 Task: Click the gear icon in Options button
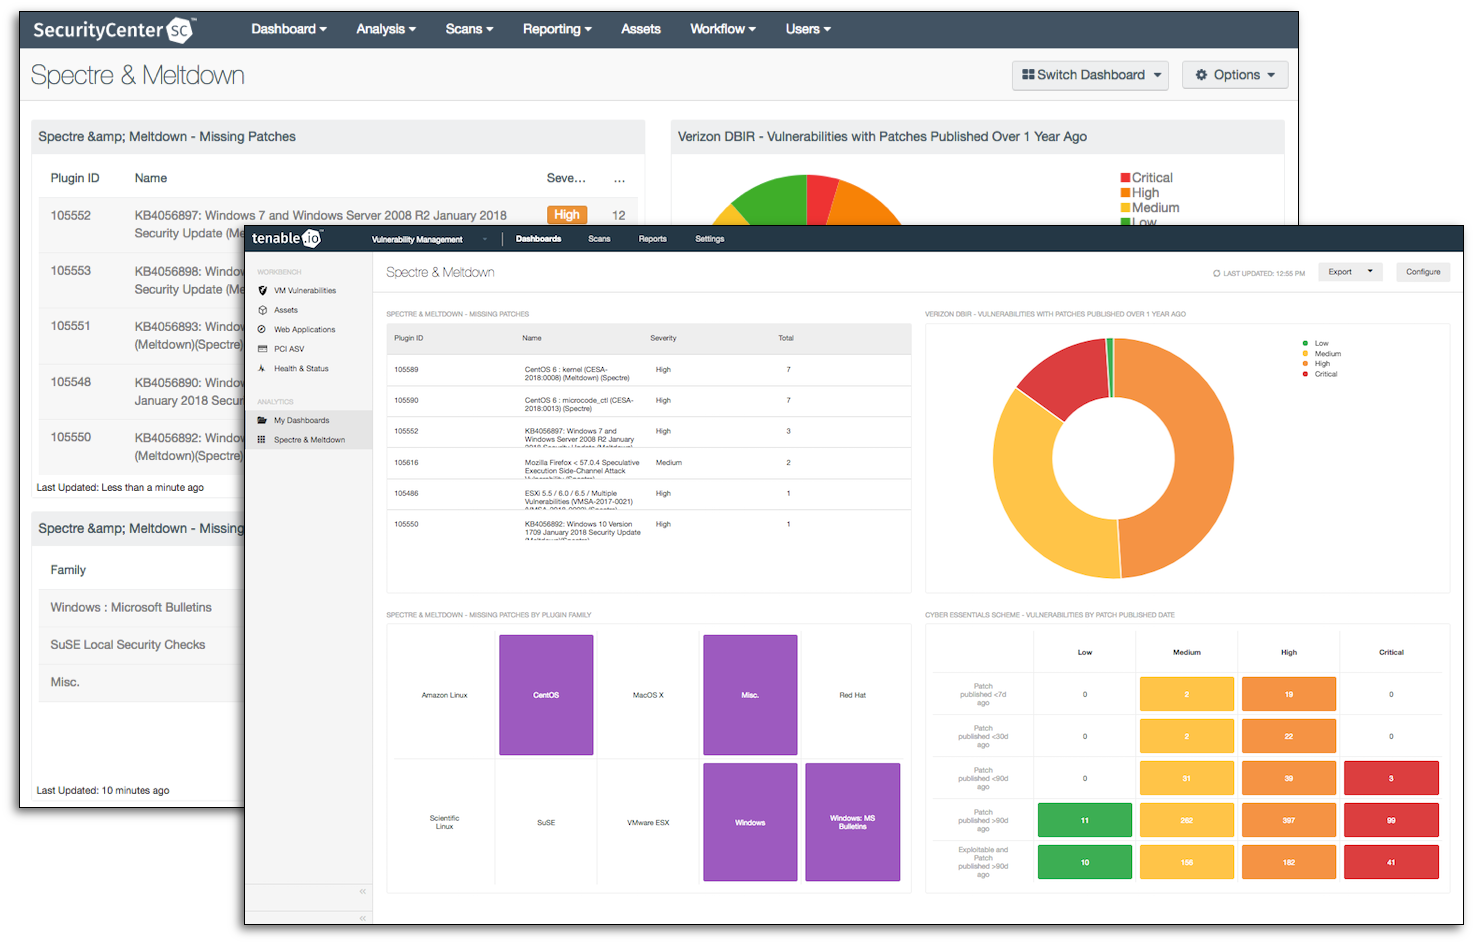tap(1201, 75)
